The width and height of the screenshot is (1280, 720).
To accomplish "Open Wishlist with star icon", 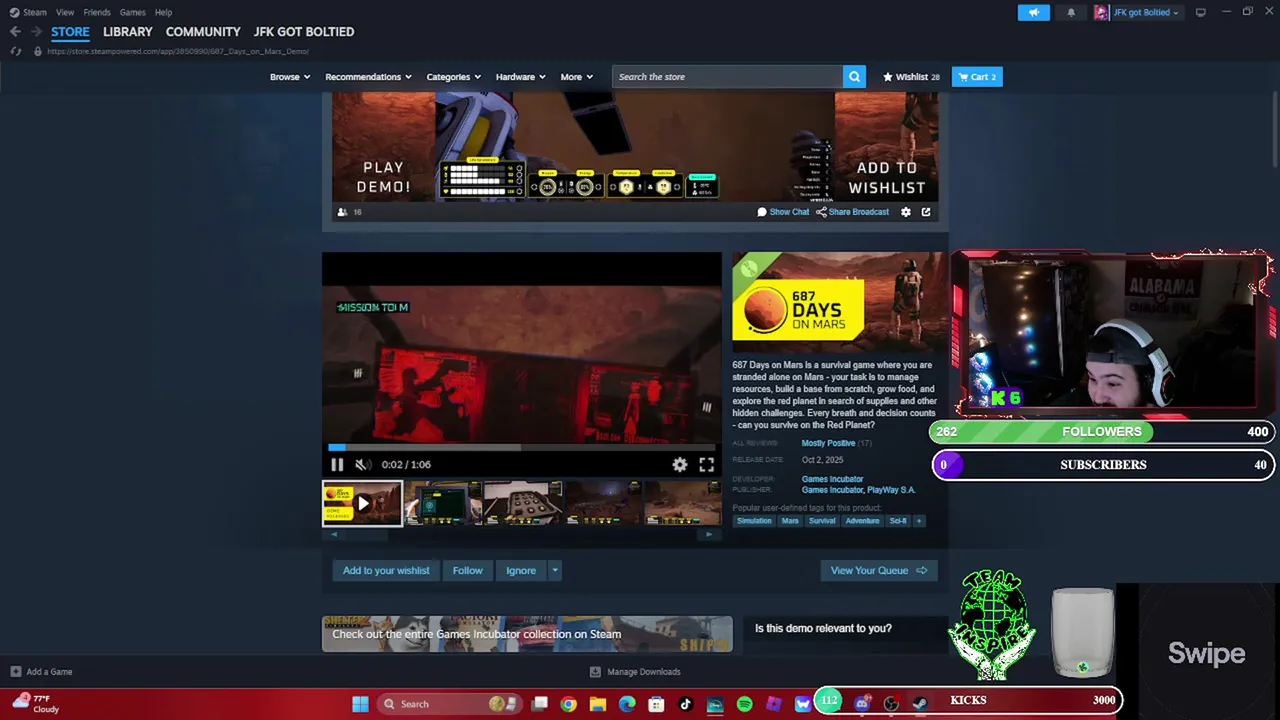I will point(911,77).
